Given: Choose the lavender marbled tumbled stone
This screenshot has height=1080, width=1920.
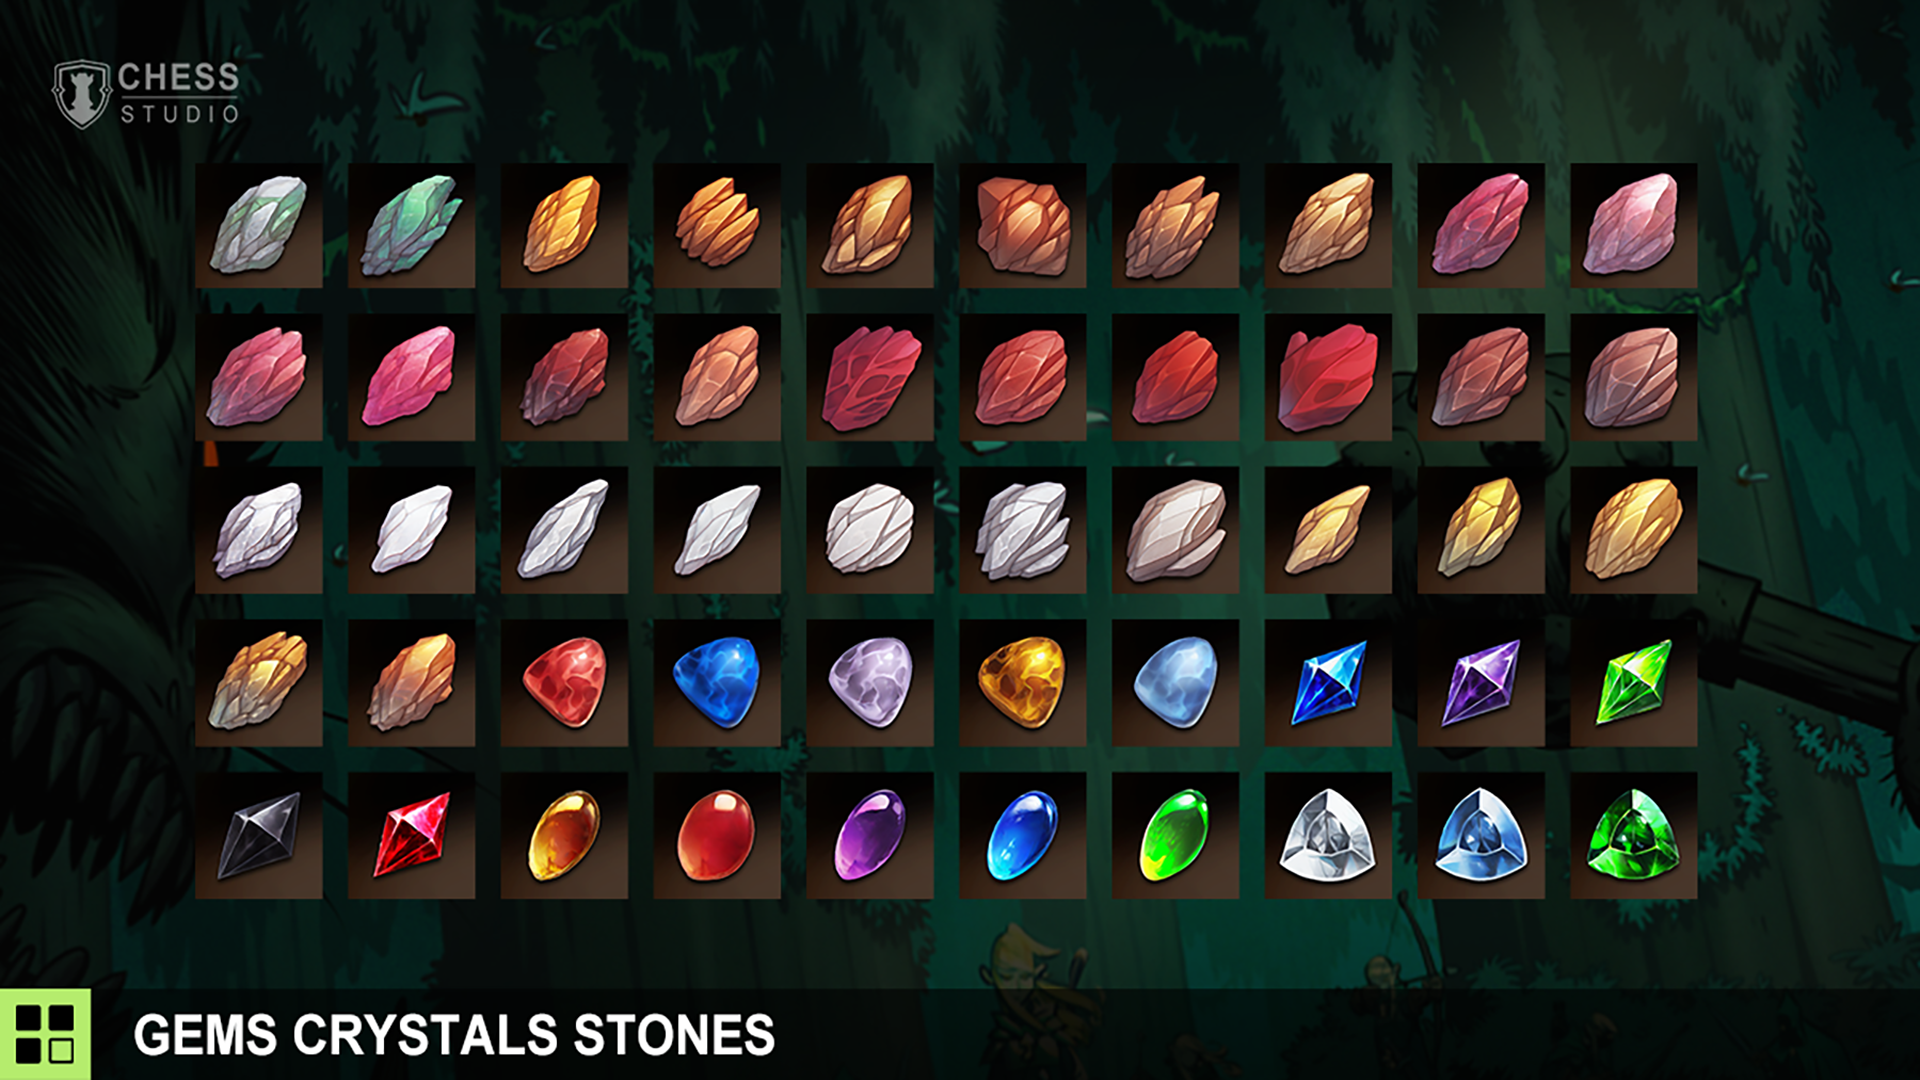Looking at the screenshot, I should pyautogui.click(x=870, y=683).
